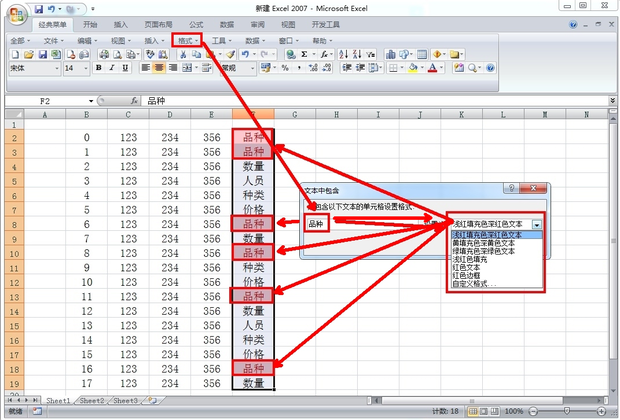Click the help question mark in dialog
The image size is (620, 420).
coord(510,188)
